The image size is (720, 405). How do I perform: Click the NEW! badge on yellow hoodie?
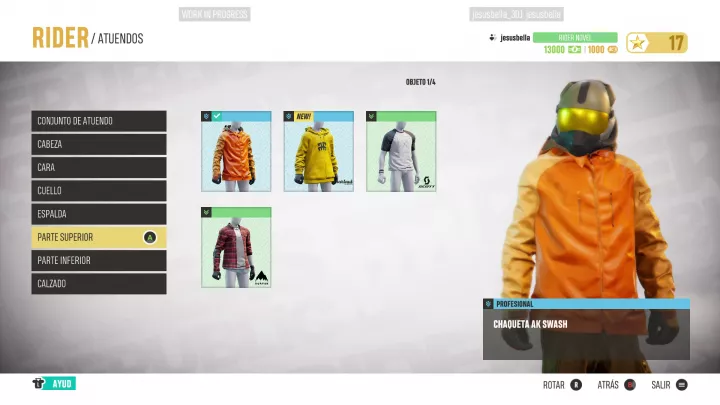tap(303, 116)
